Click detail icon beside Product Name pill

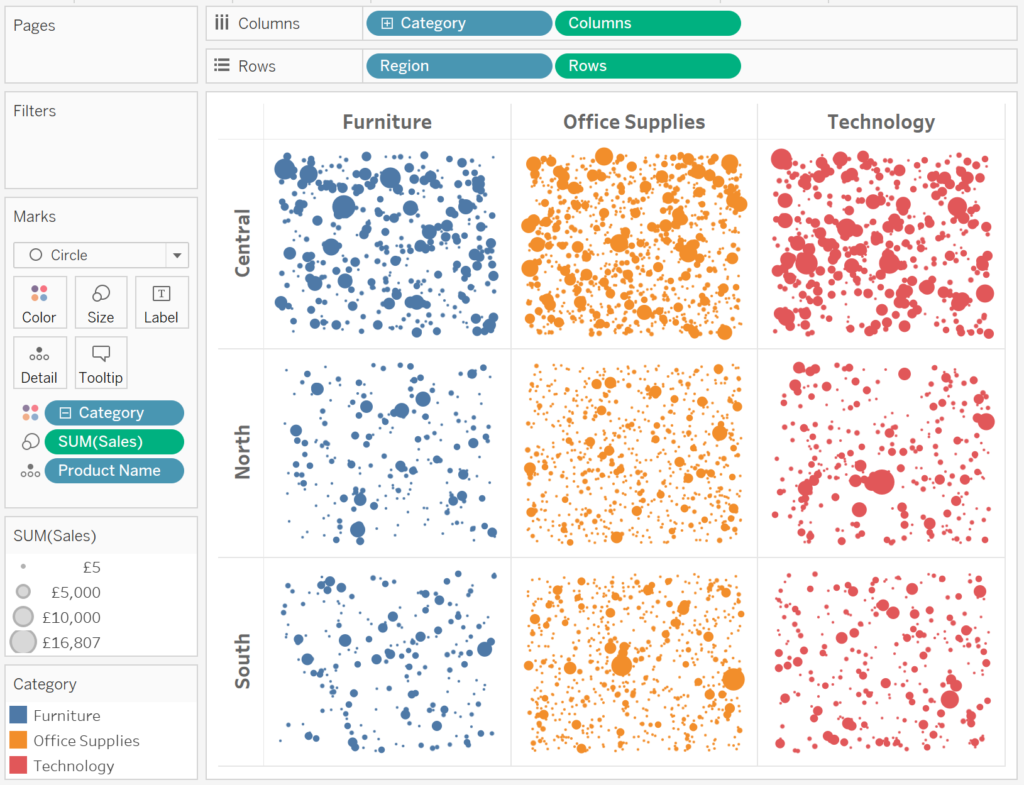[30, 471]
